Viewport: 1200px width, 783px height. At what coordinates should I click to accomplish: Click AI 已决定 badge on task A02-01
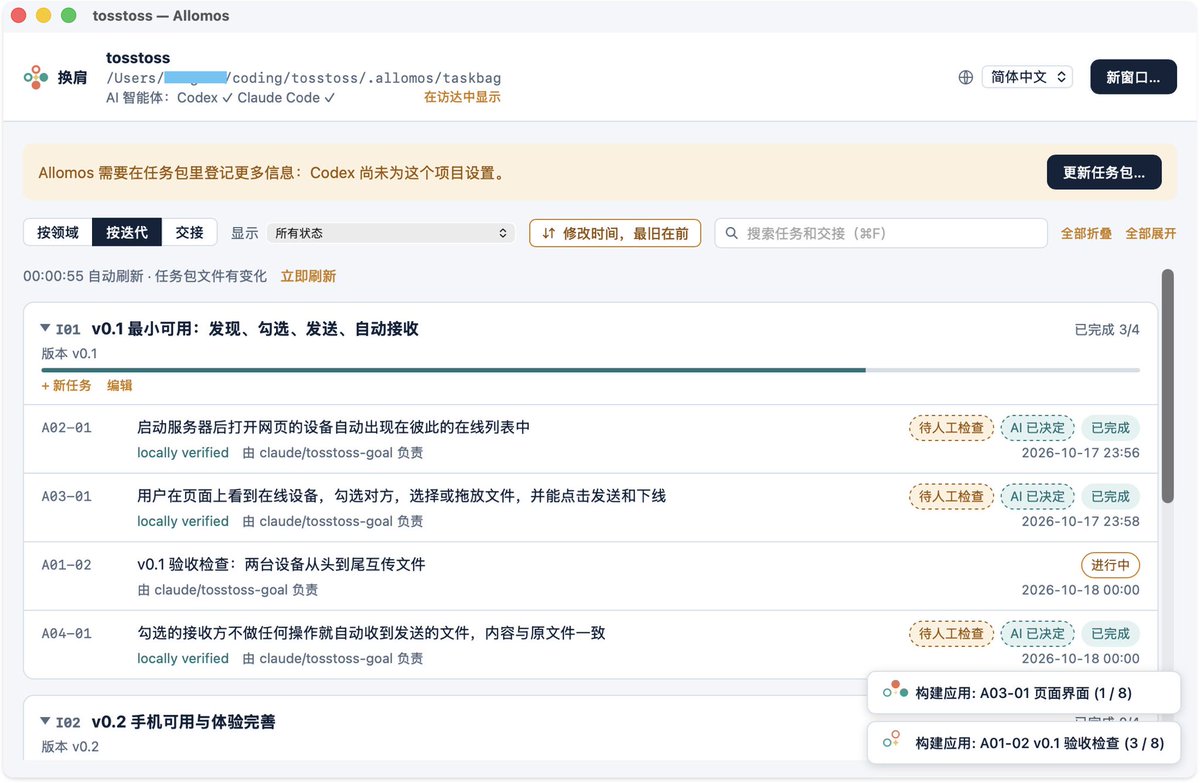[1037, 427]
